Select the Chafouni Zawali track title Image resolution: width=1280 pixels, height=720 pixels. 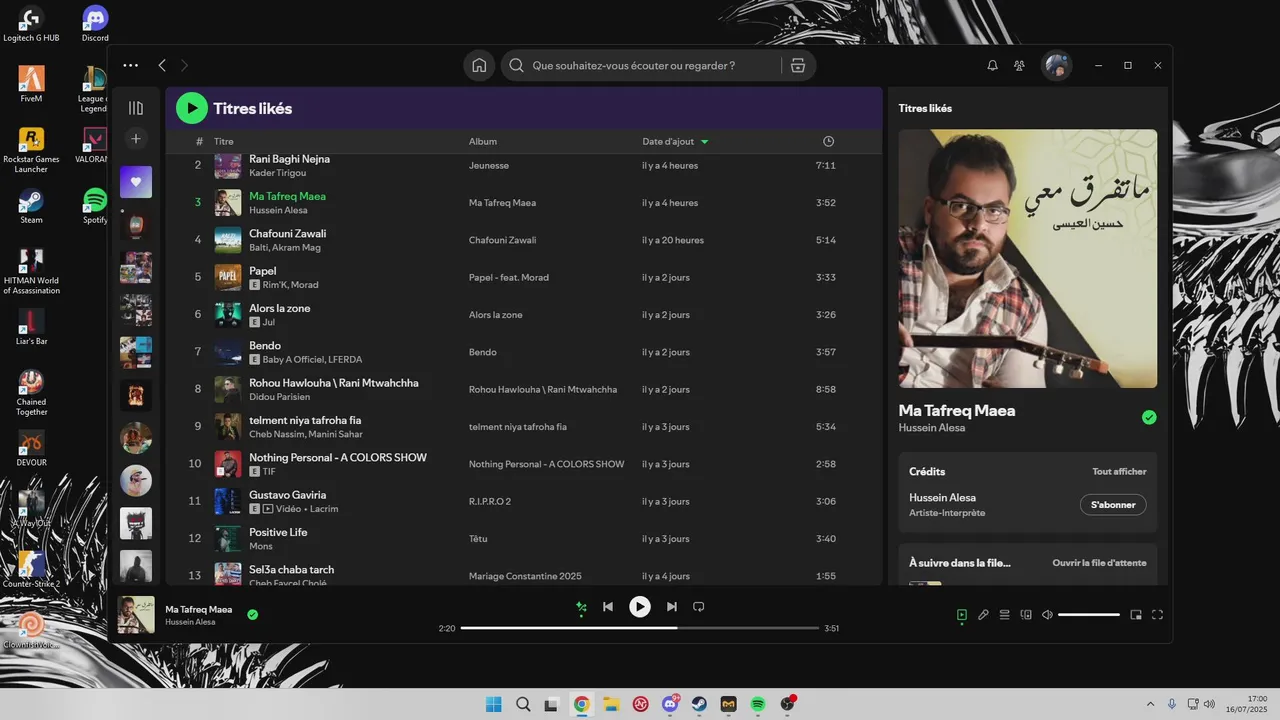click(x=288, y=234)
